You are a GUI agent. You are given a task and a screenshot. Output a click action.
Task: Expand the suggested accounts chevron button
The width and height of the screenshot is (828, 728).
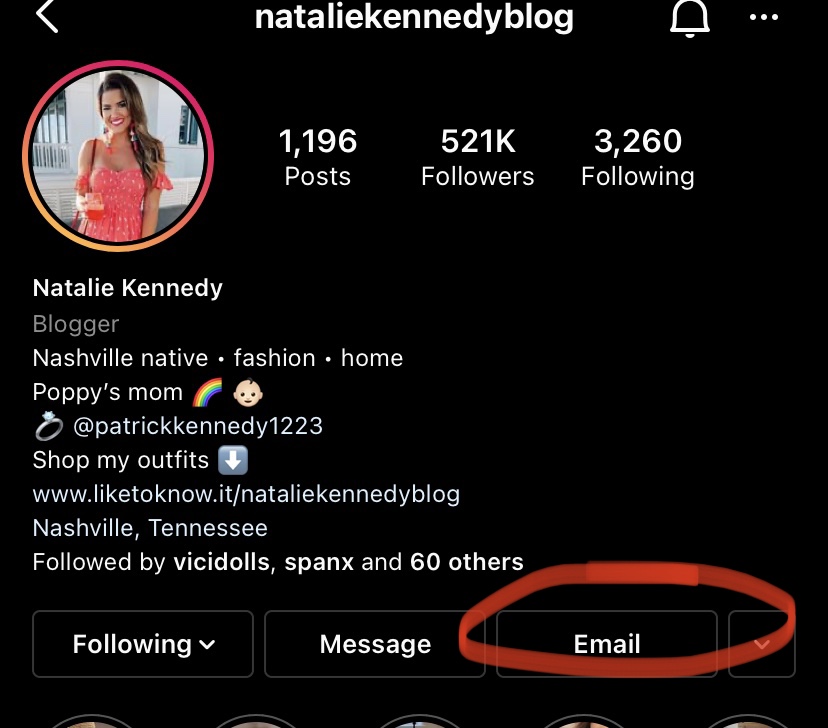pyautogui.click(x=762, y=644)
